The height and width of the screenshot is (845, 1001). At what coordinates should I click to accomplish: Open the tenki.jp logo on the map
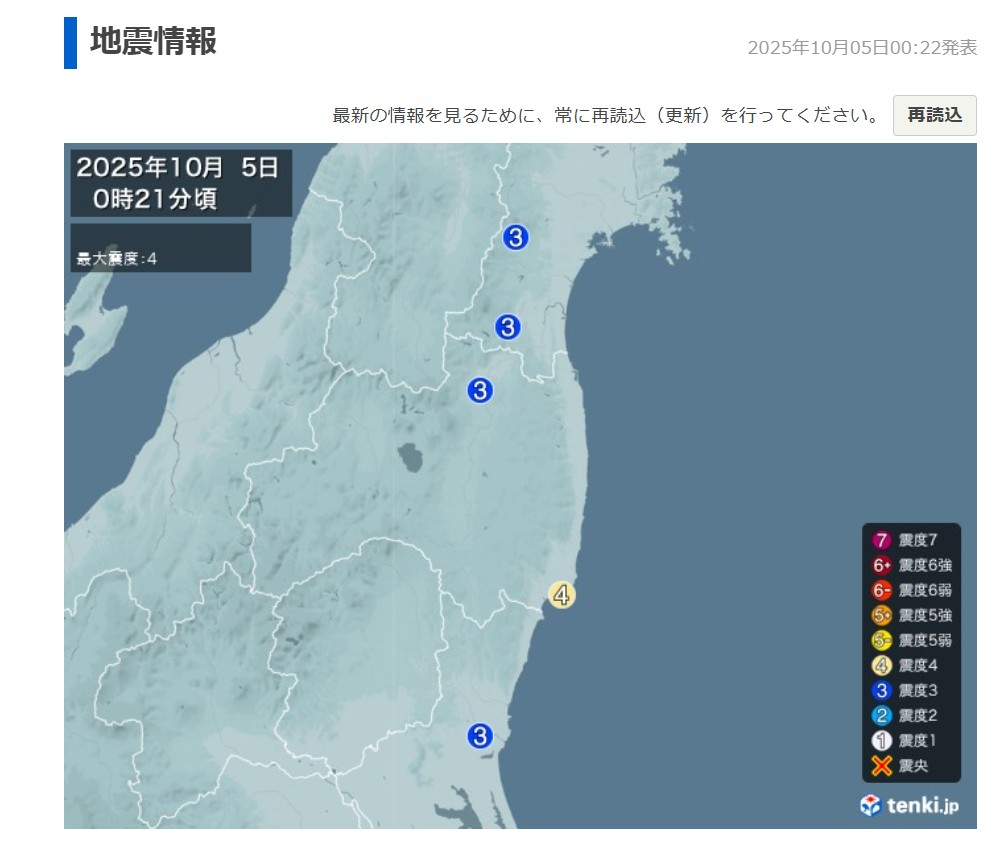pyautogui.click(x=909, y=805)
